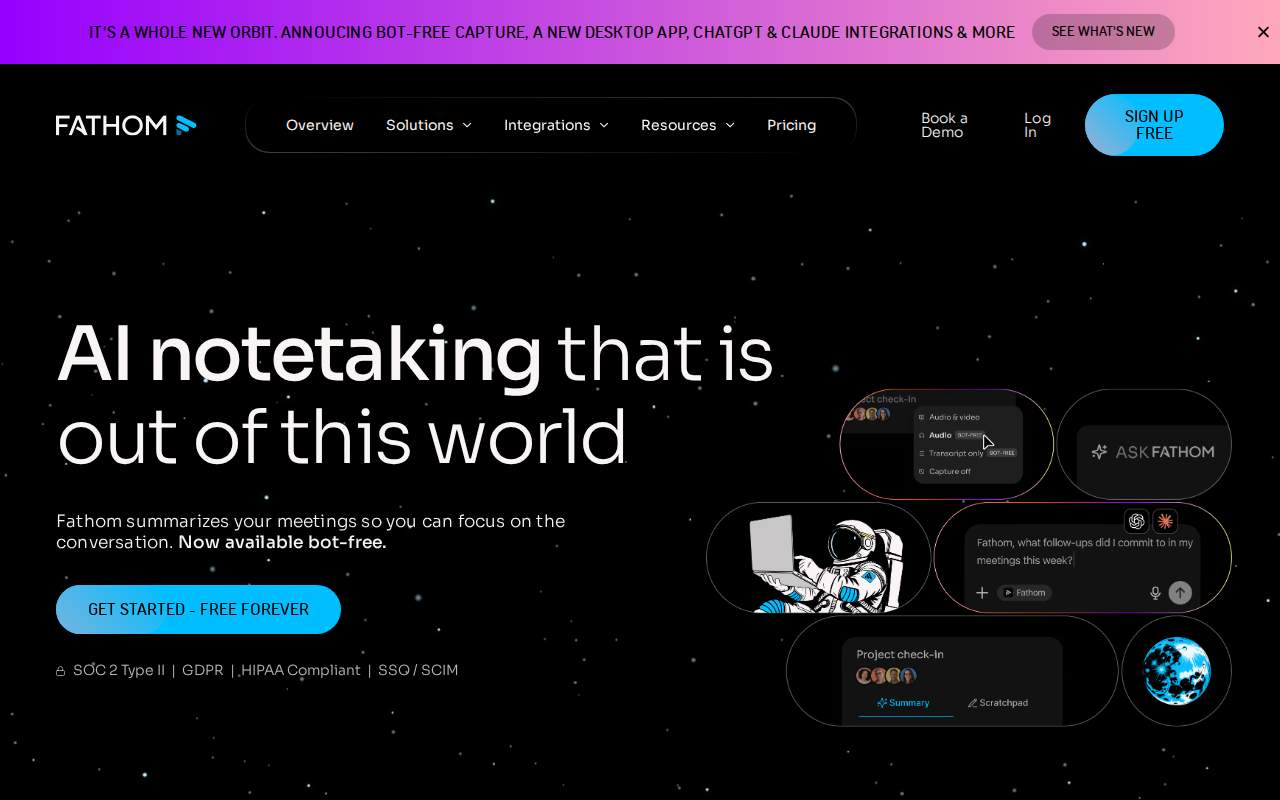The image size is (1280, 800).
Task: Click the 'SSO / SCIM' text
Action: click(418, 670)
